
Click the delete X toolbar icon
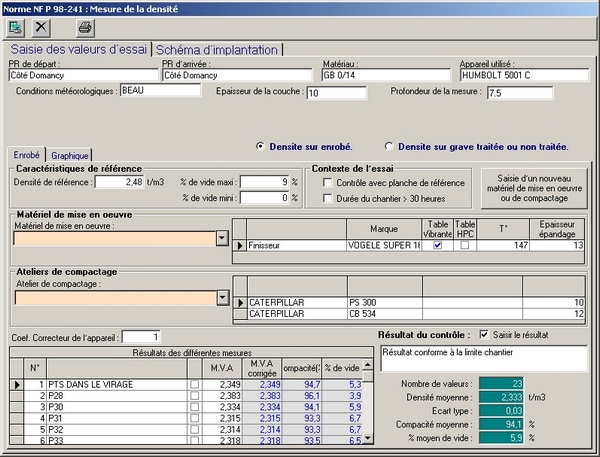[41, 26]
